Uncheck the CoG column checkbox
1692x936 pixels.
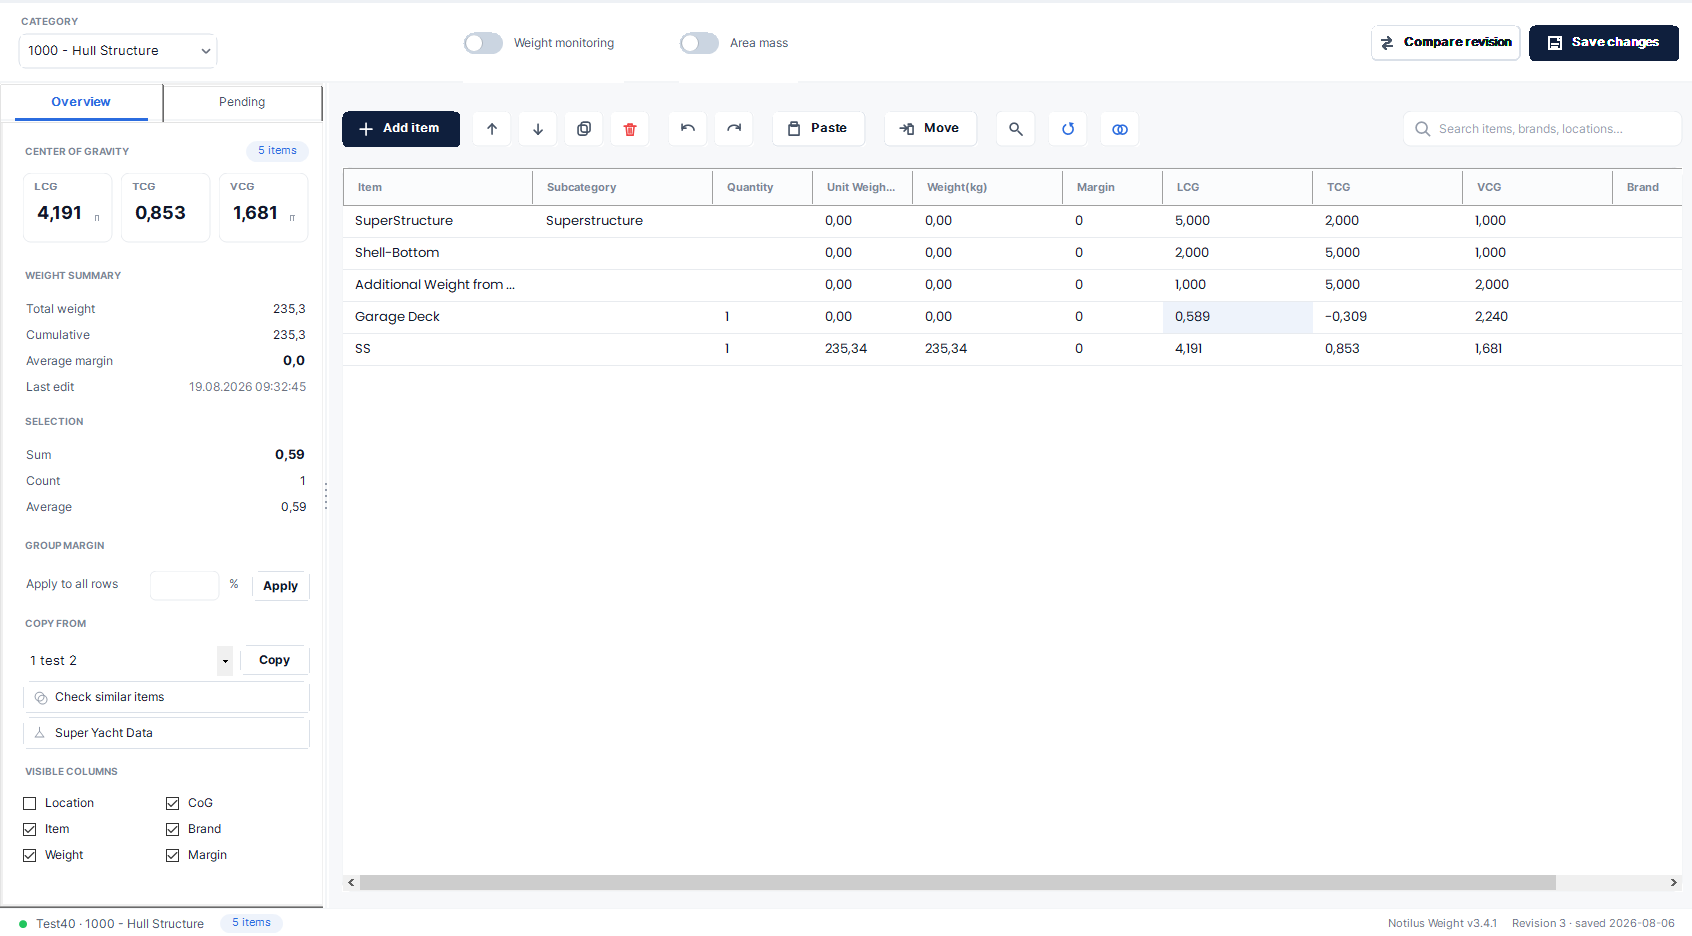click(173, 803)
